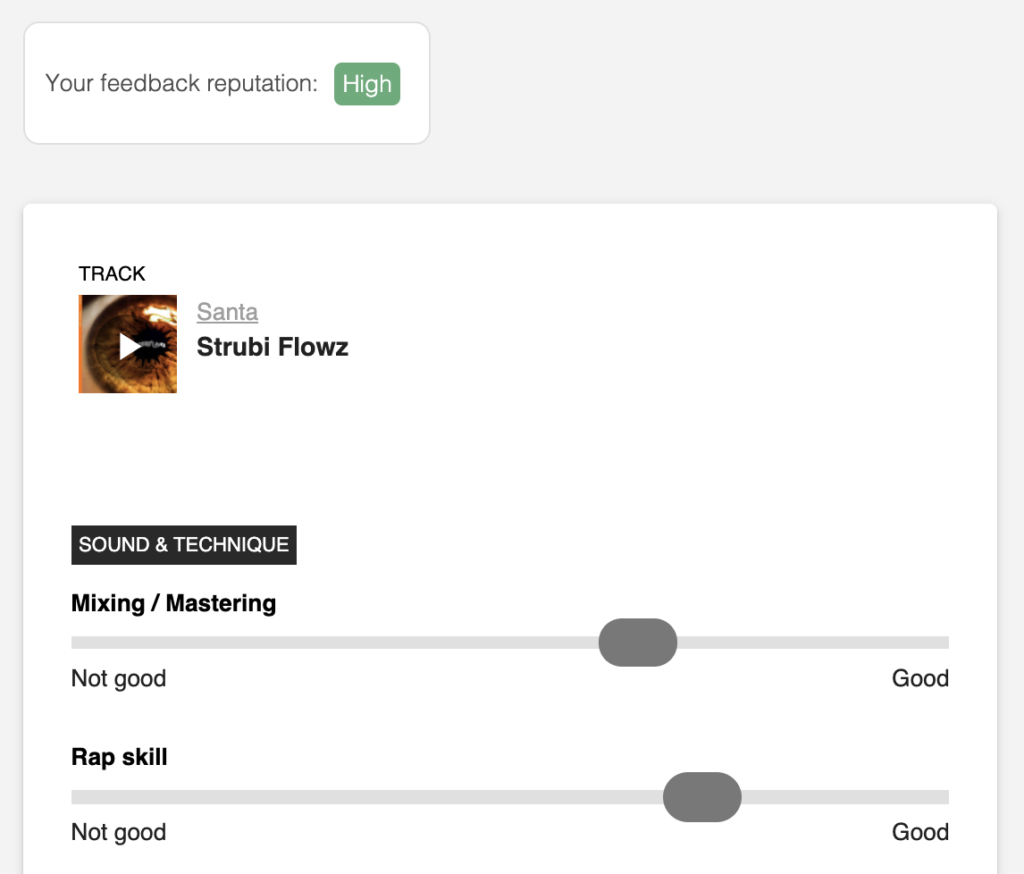Click the Not good label under Rap skill

click(118, 832)
